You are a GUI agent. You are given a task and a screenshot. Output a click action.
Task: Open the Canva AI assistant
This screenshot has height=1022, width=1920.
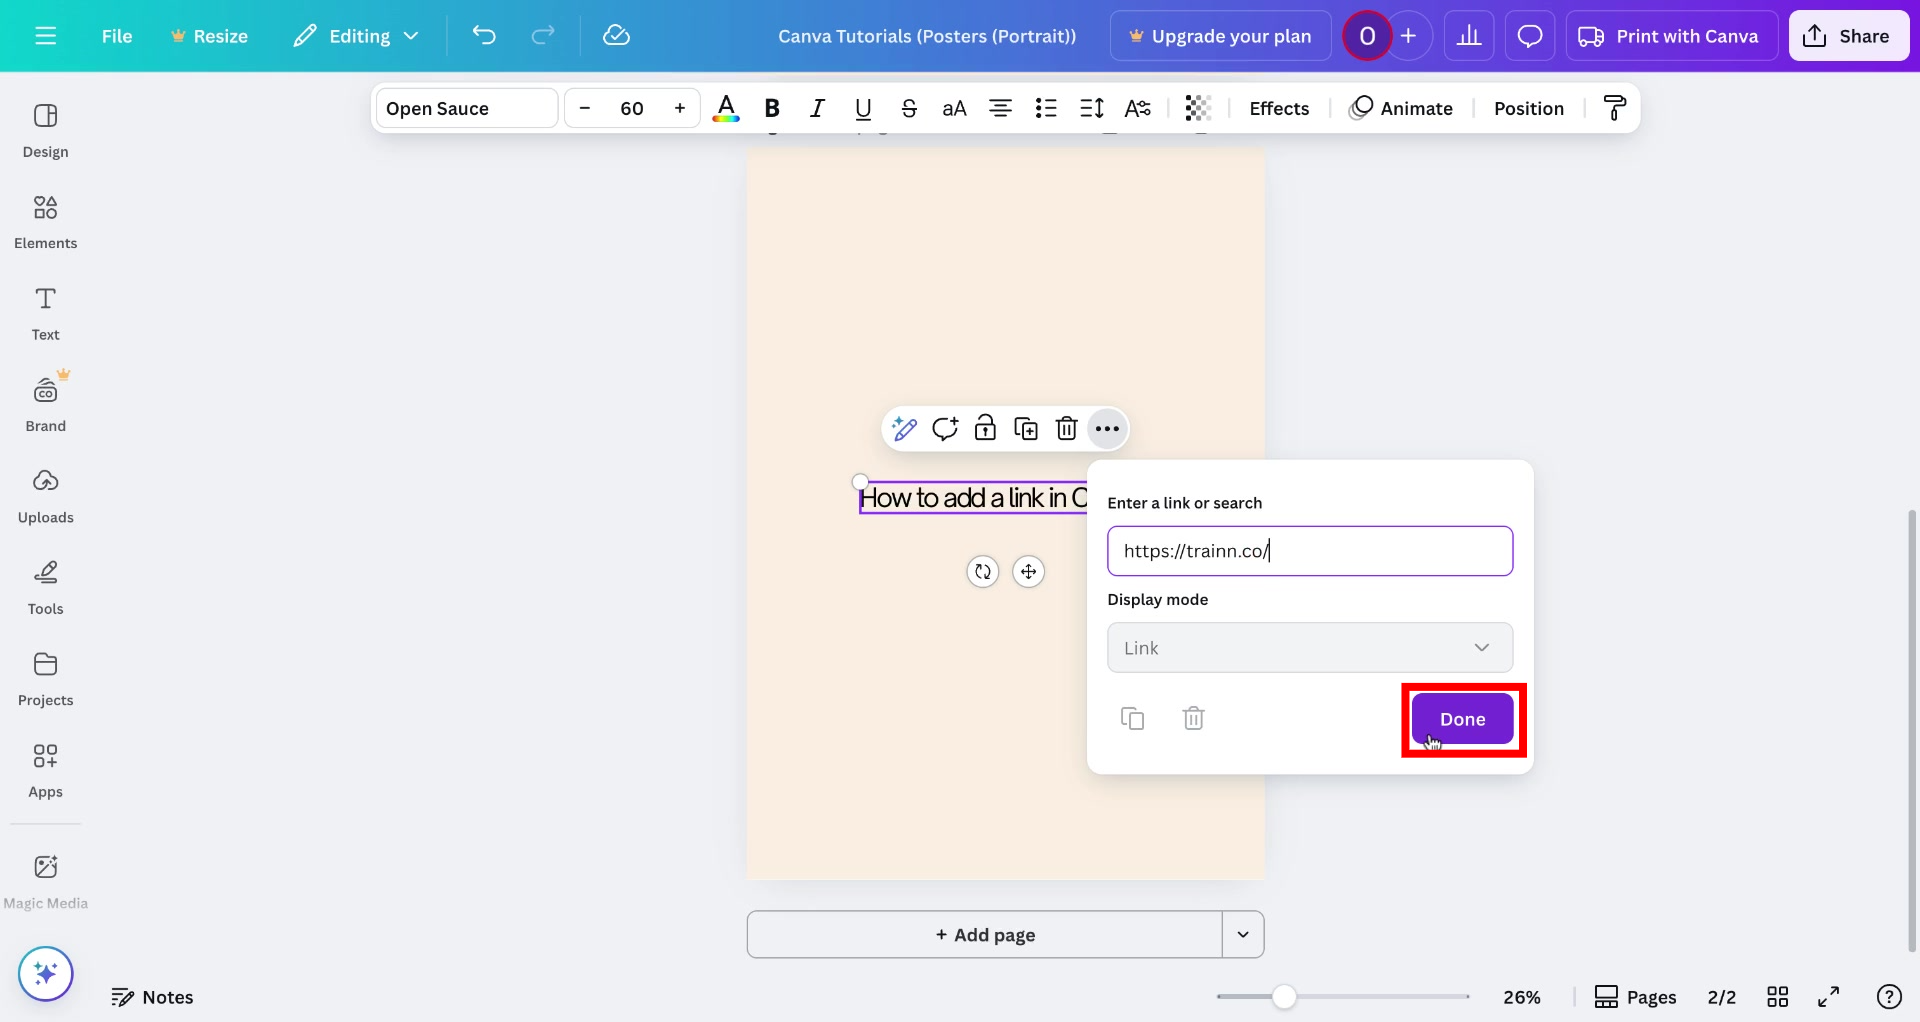click(x=45, y=973)
